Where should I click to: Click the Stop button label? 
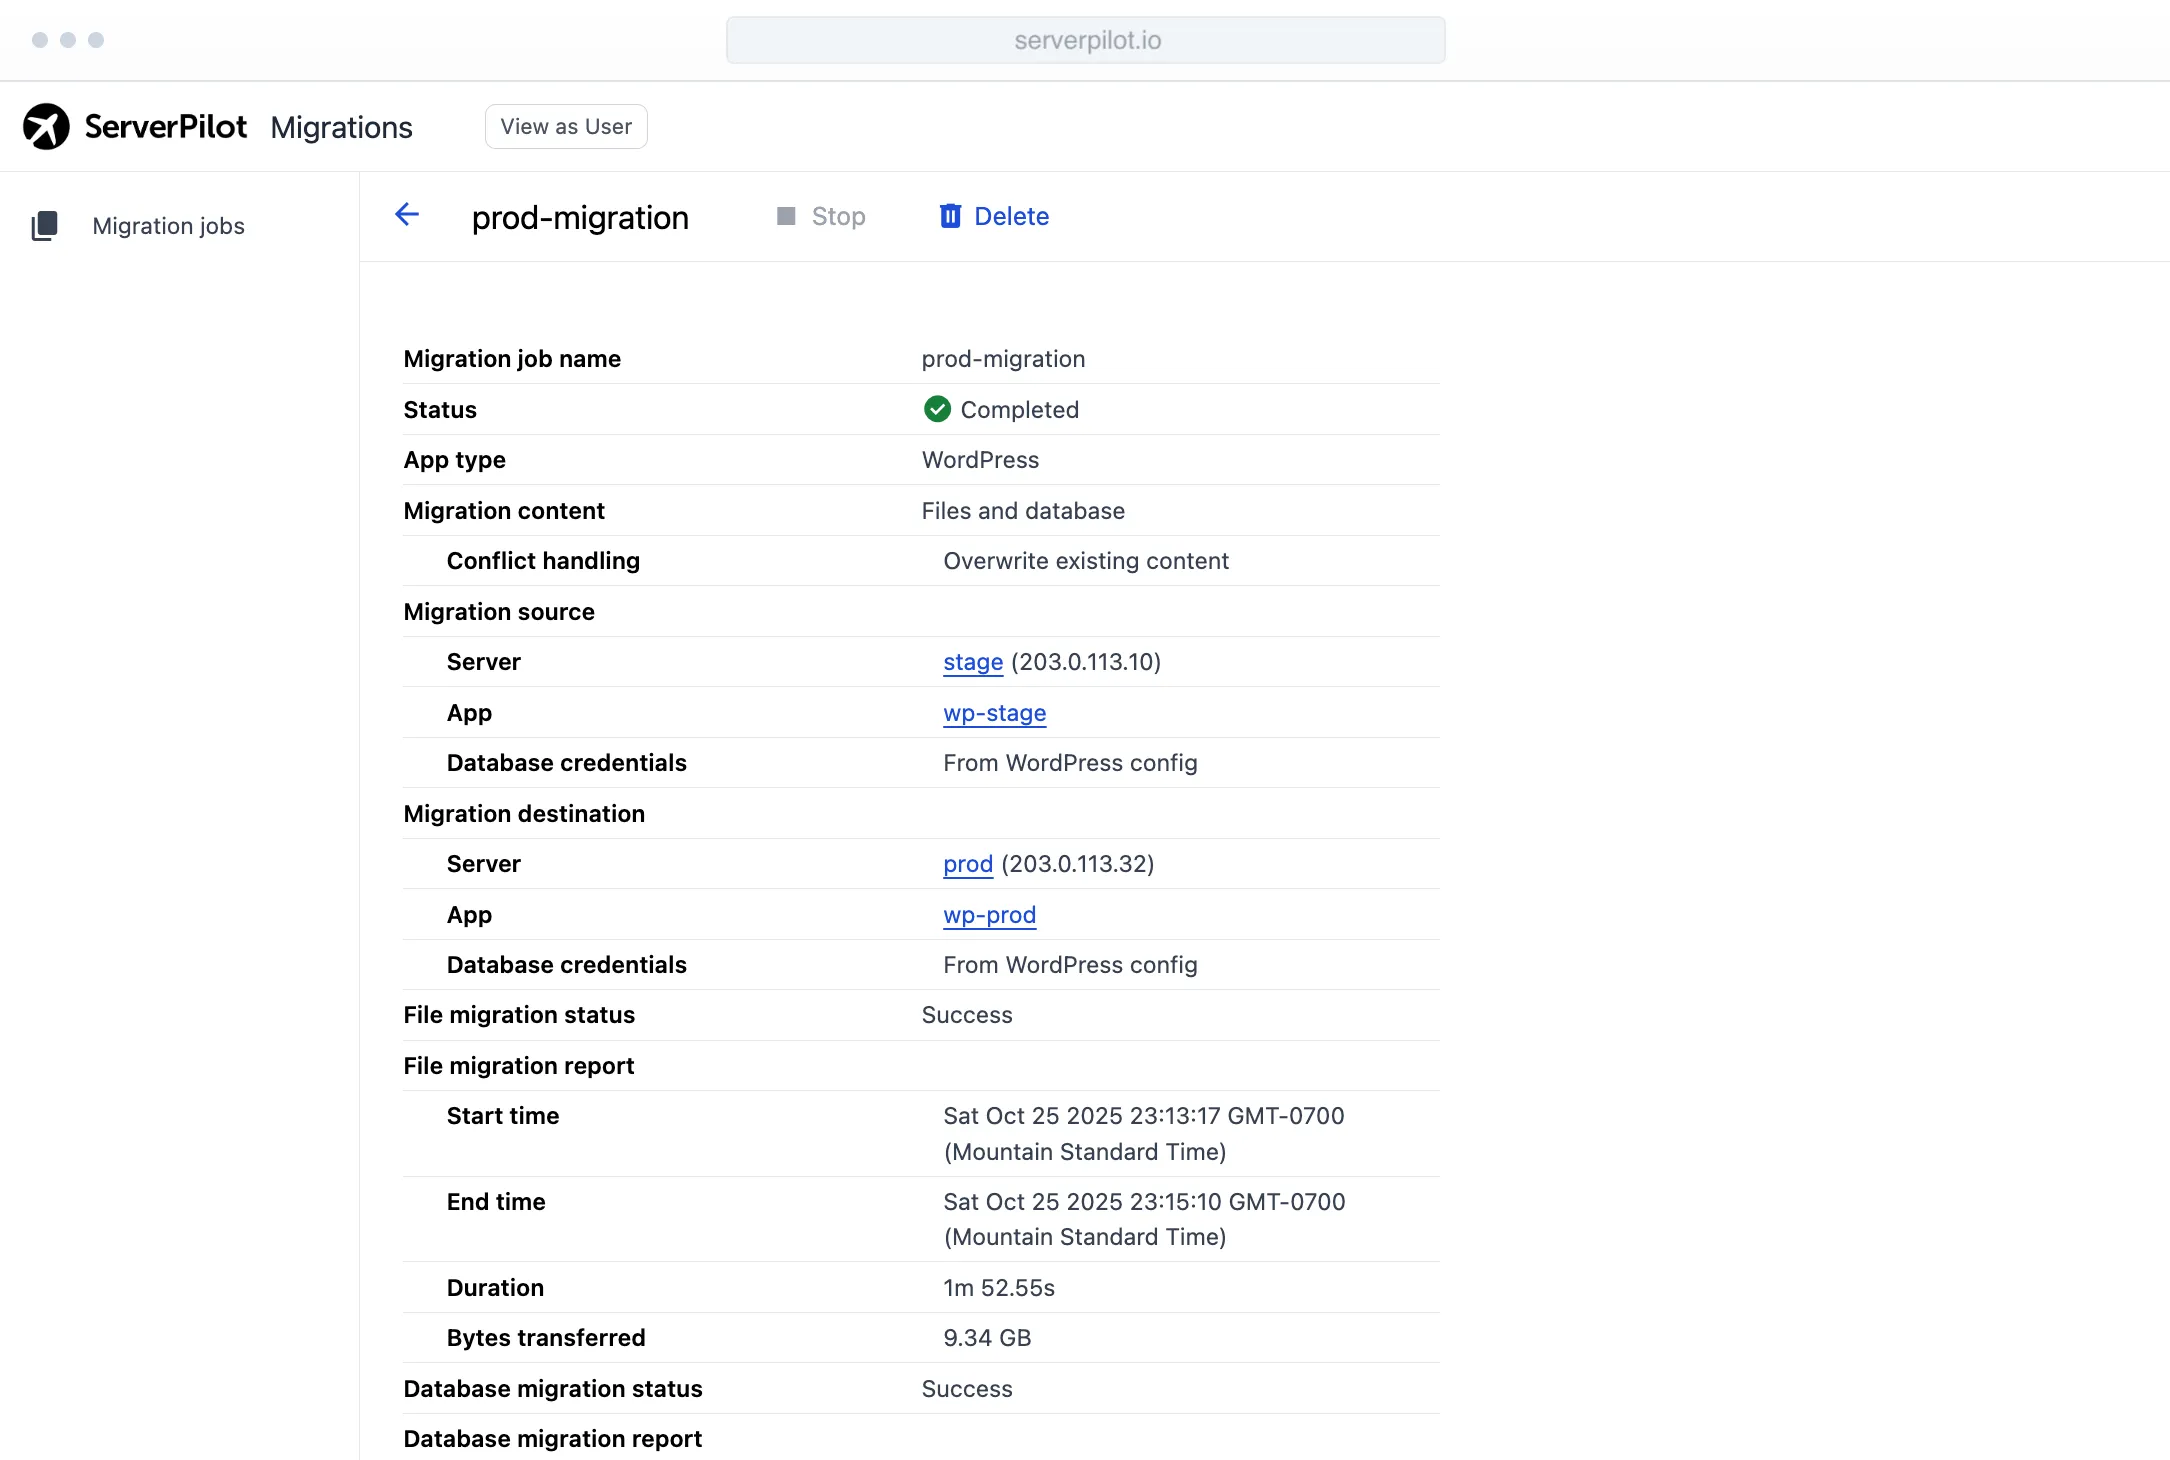click(x=838, y=216)
